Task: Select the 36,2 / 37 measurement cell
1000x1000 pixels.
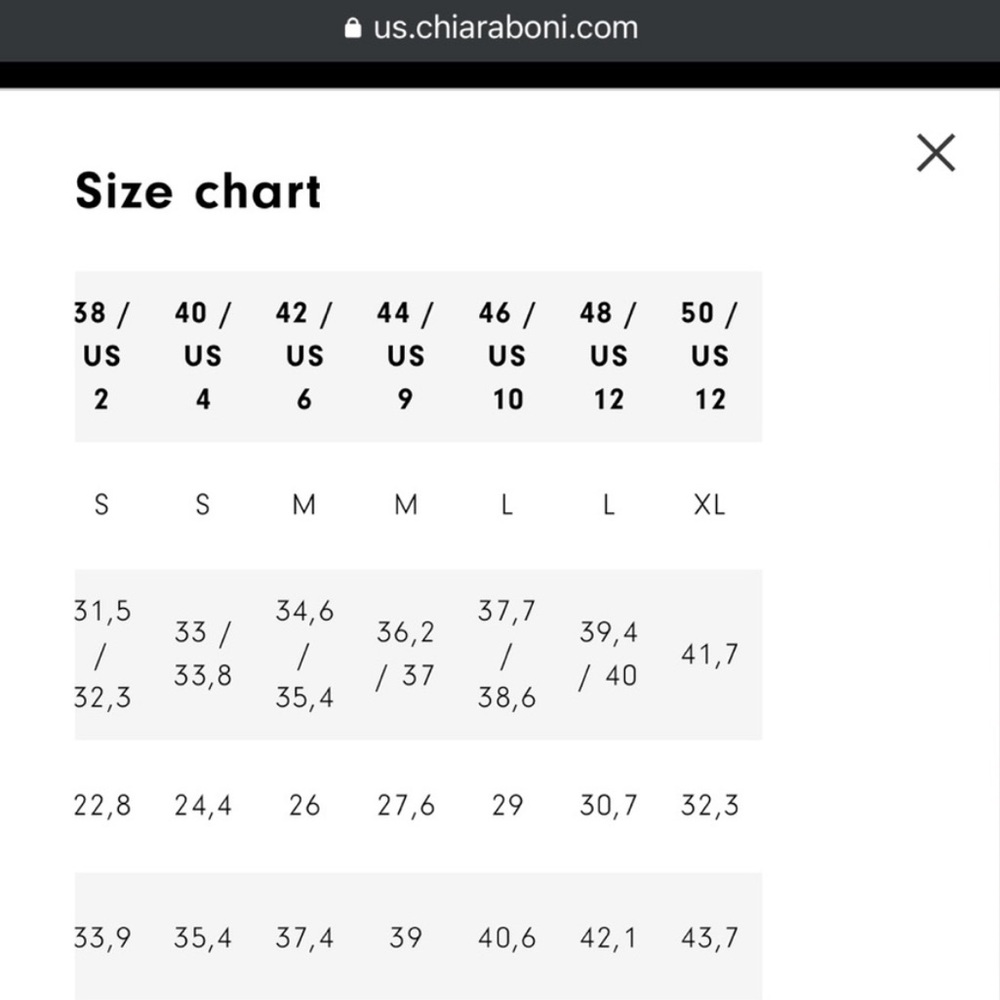Action: (406, 654)
